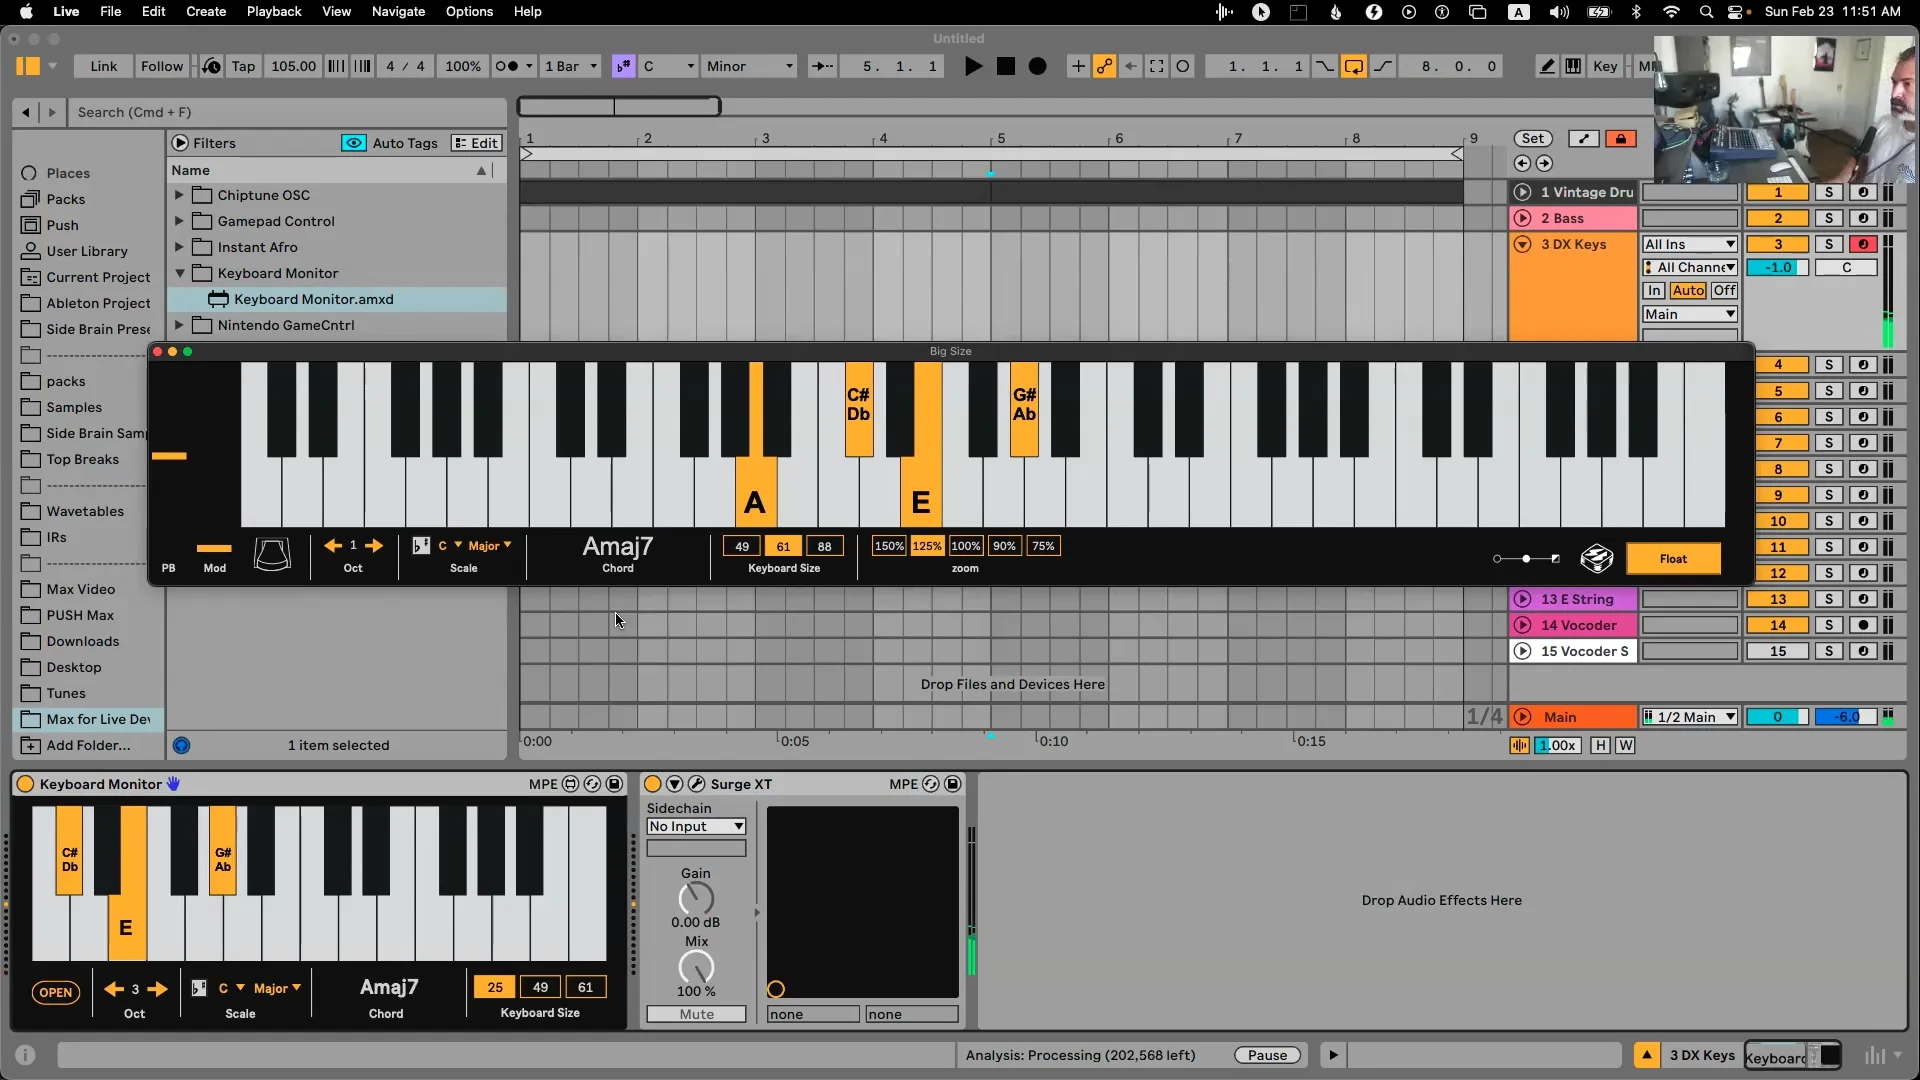
Task: Open macOS Spotlight search icon
Action: coord(1706,12)
